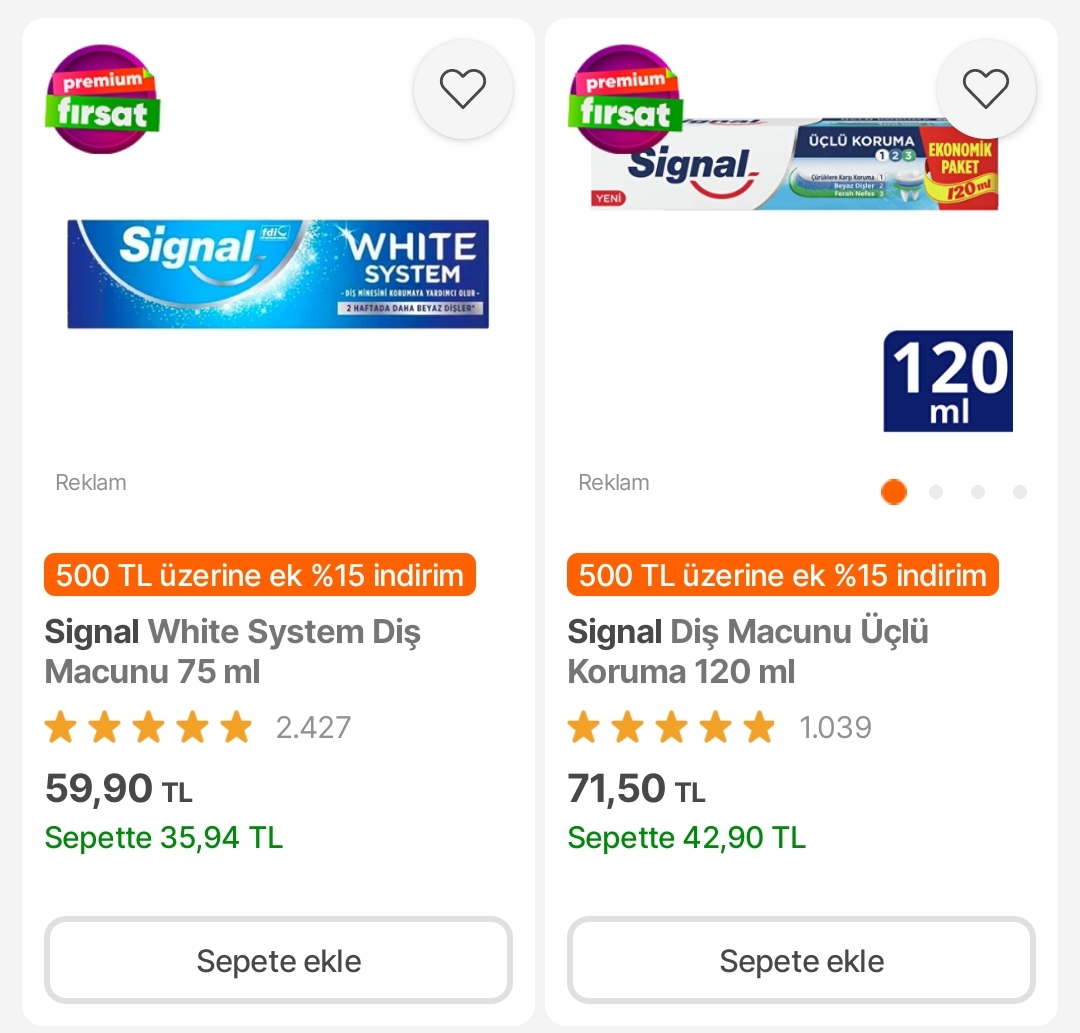
Task: Tap premium fırsat badge on White System card
Action: click(102, 99)
